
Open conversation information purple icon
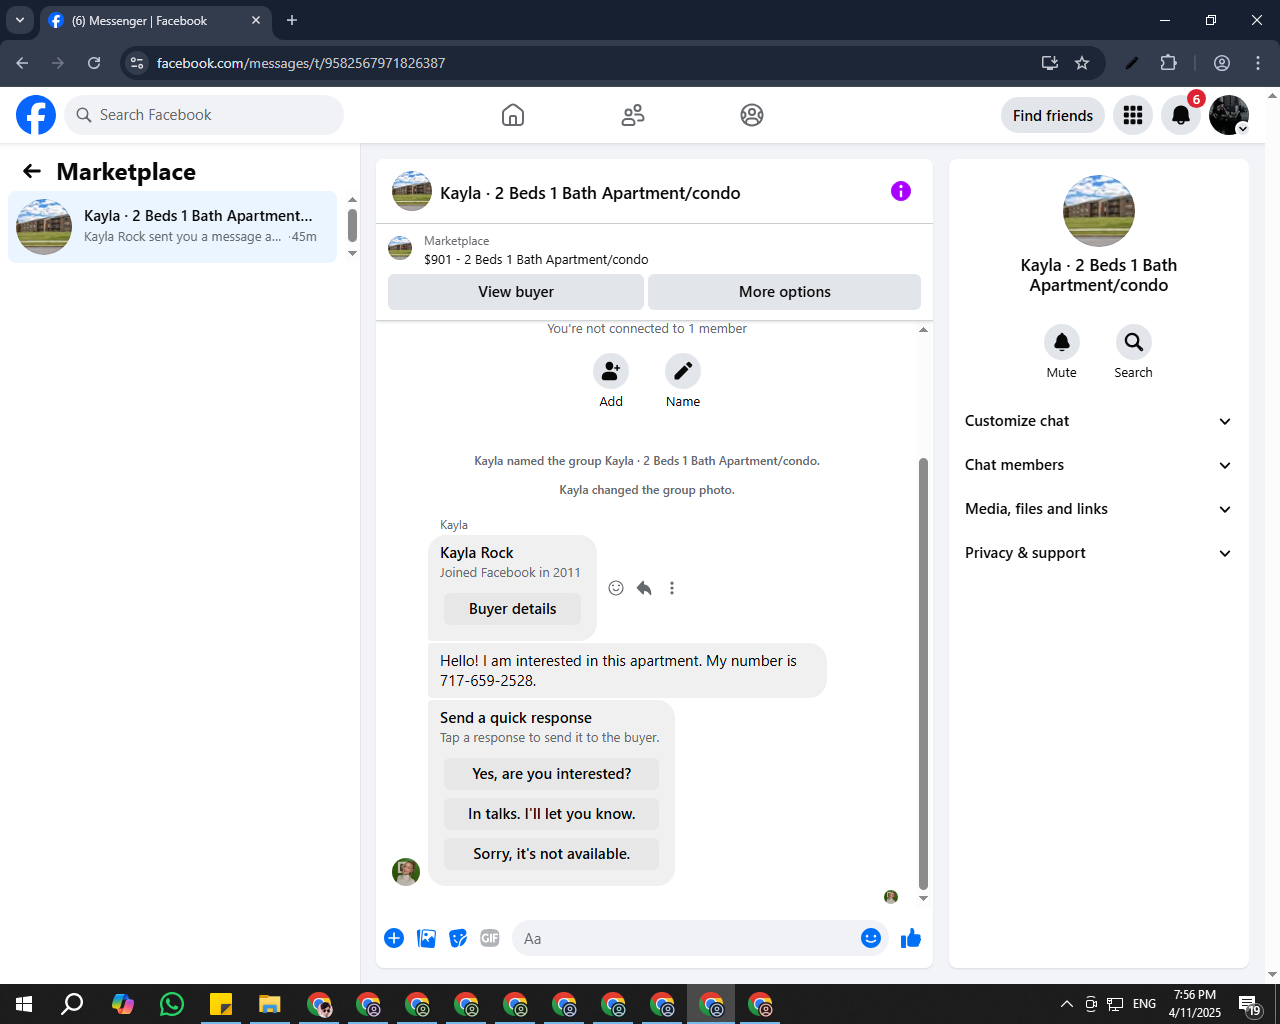pos(901,191)
